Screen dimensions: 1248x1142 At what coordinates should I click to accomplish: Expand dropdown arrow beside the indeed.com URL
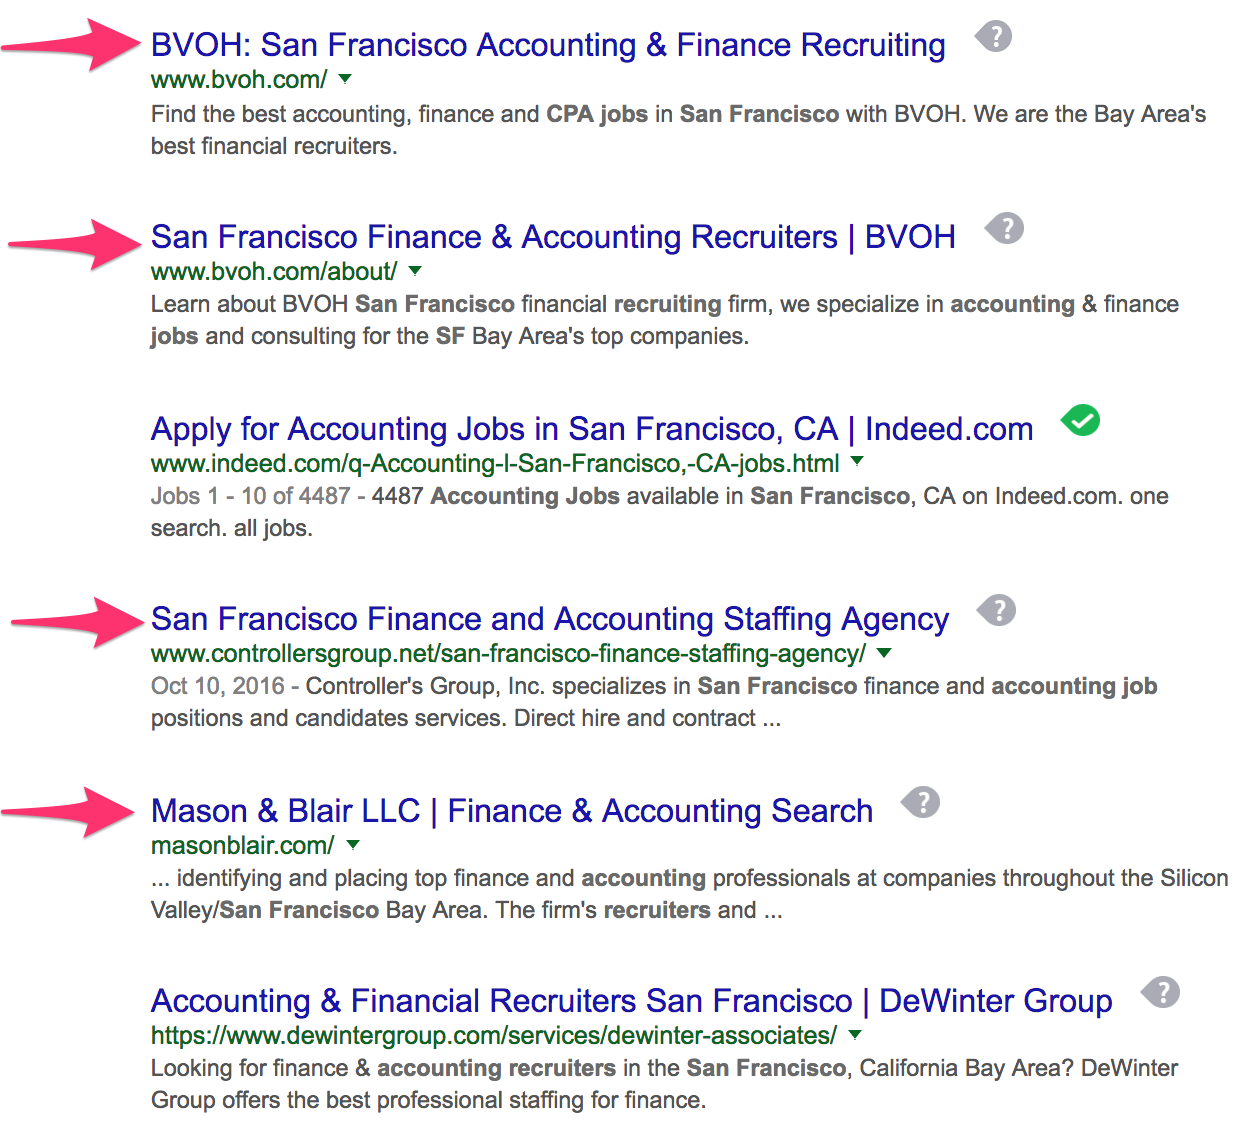coord(857,462)
